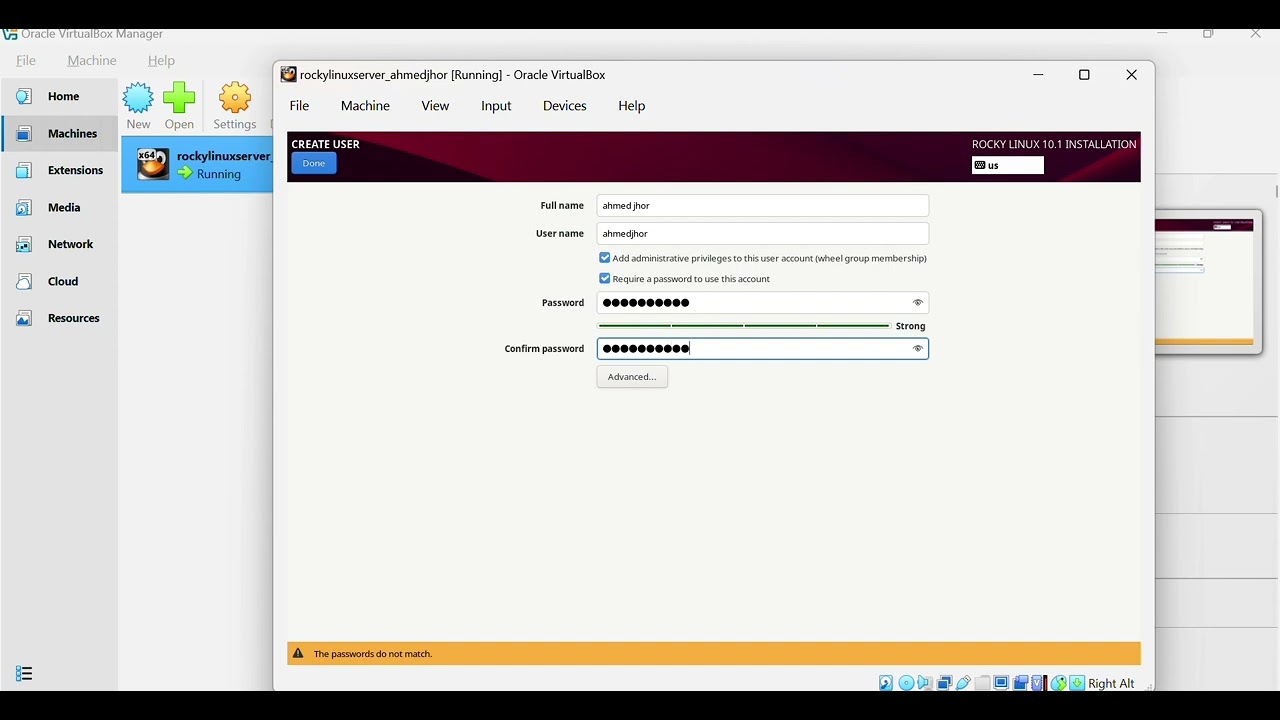
Task: Click the Password input field
Action: pyautogui.click(x=763, y=303)
